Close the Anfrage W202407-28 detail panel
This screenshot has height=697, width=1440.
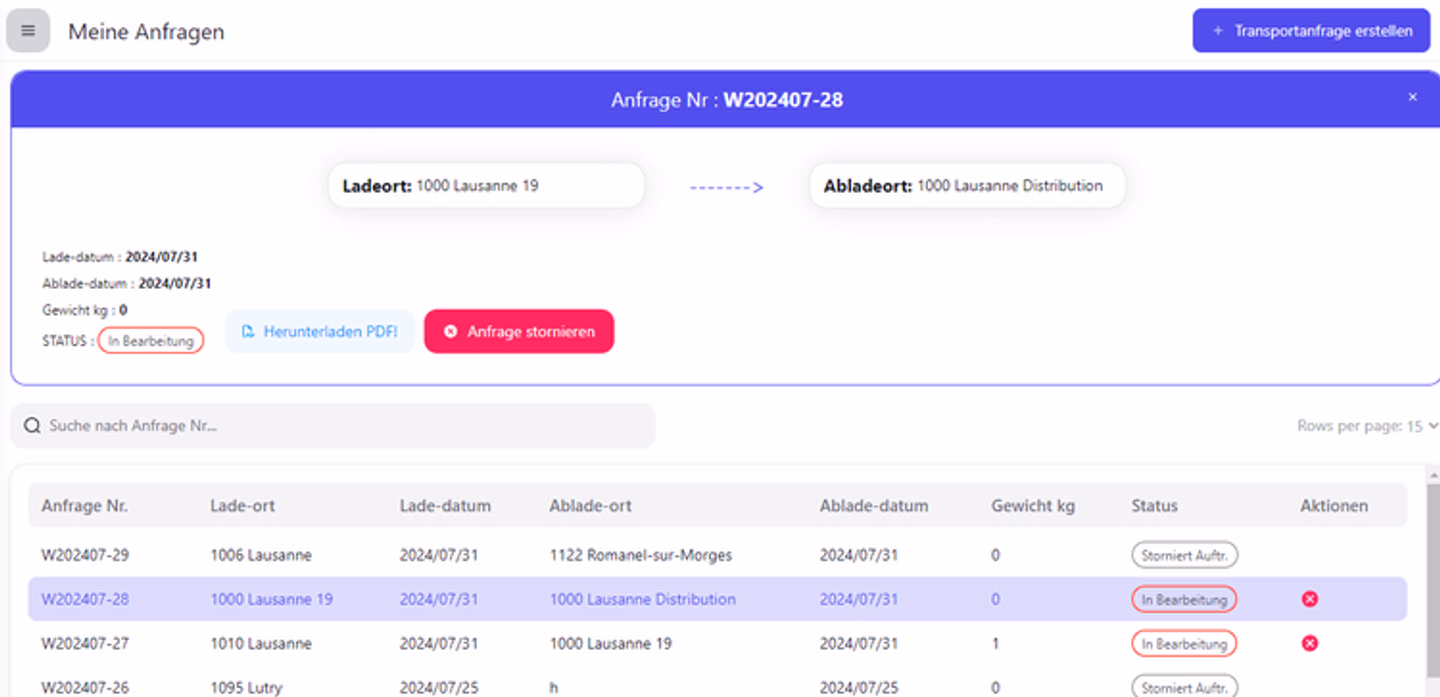click(1412, 97)
